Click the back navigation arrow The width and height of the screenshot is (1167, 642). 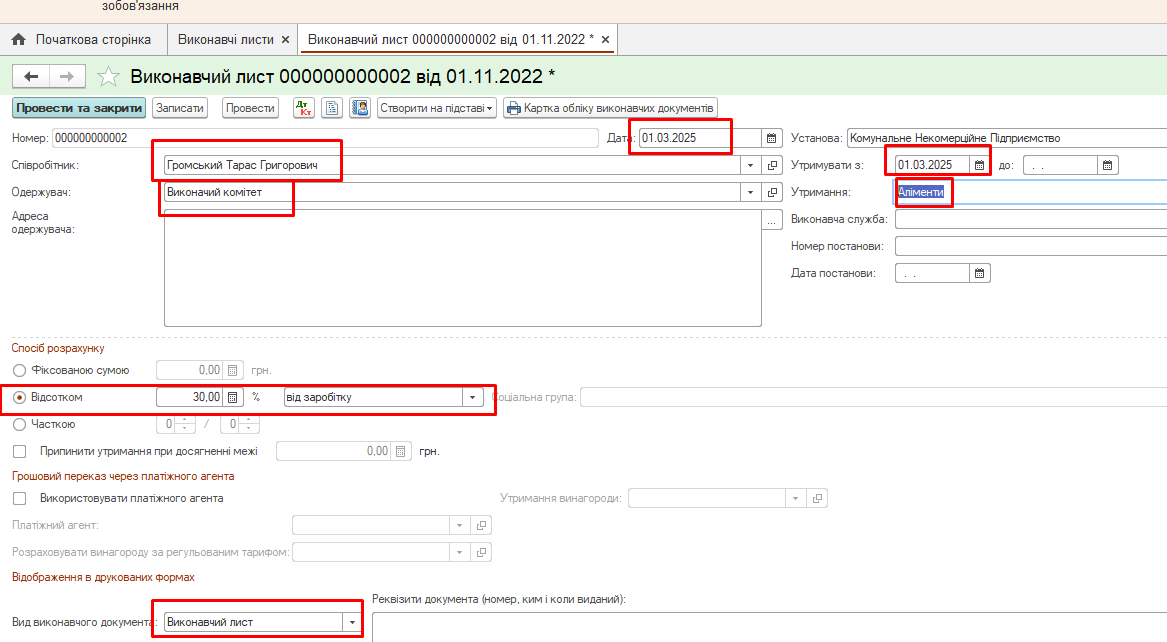[x=31, y=77]
